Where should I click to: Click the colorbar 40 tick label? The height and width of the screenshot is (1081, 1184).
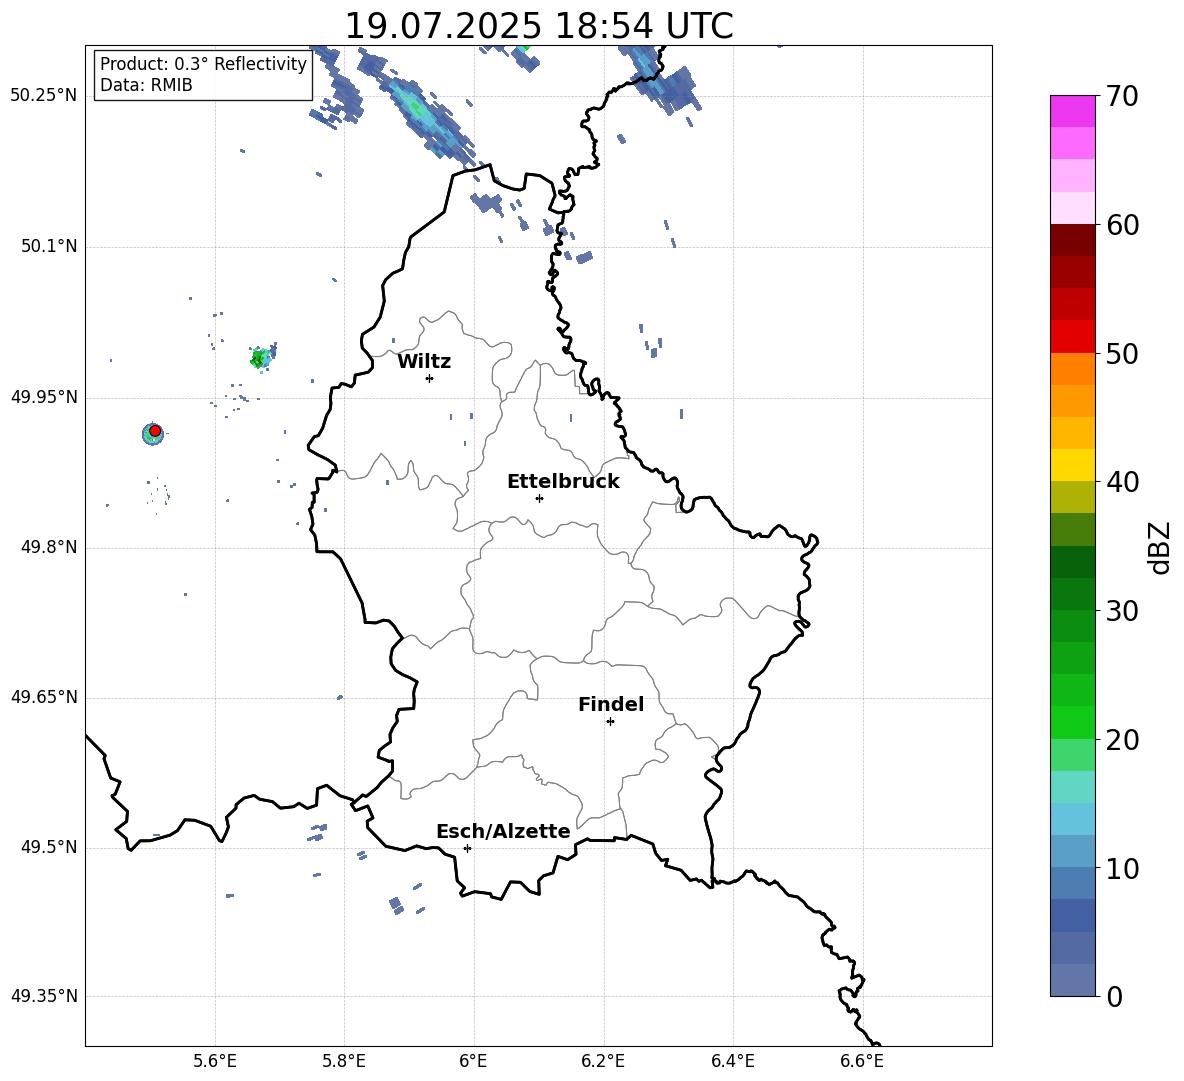click(x=1122, y=482)
